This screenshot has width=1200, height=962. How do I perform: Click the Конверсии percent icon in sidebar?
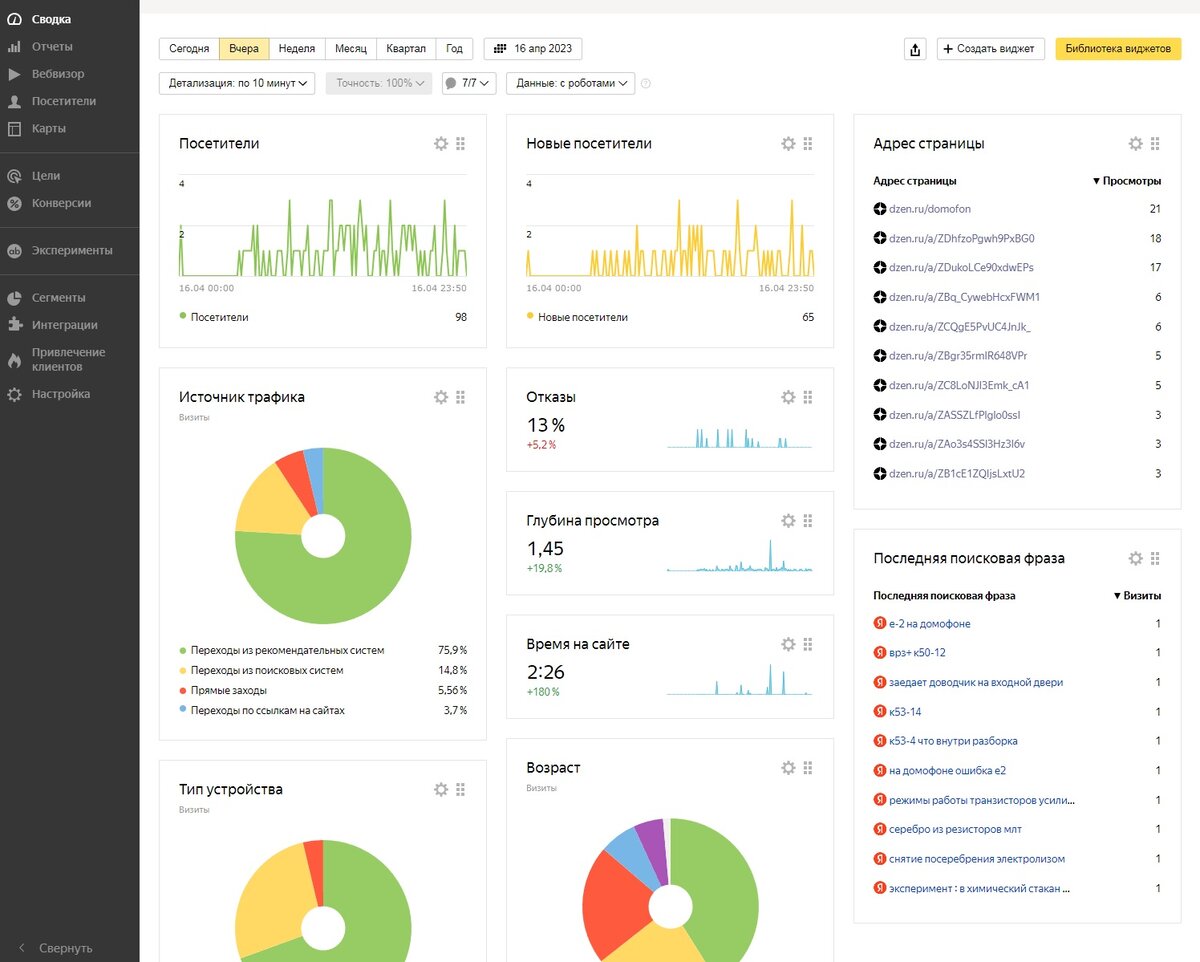point(14,203)
